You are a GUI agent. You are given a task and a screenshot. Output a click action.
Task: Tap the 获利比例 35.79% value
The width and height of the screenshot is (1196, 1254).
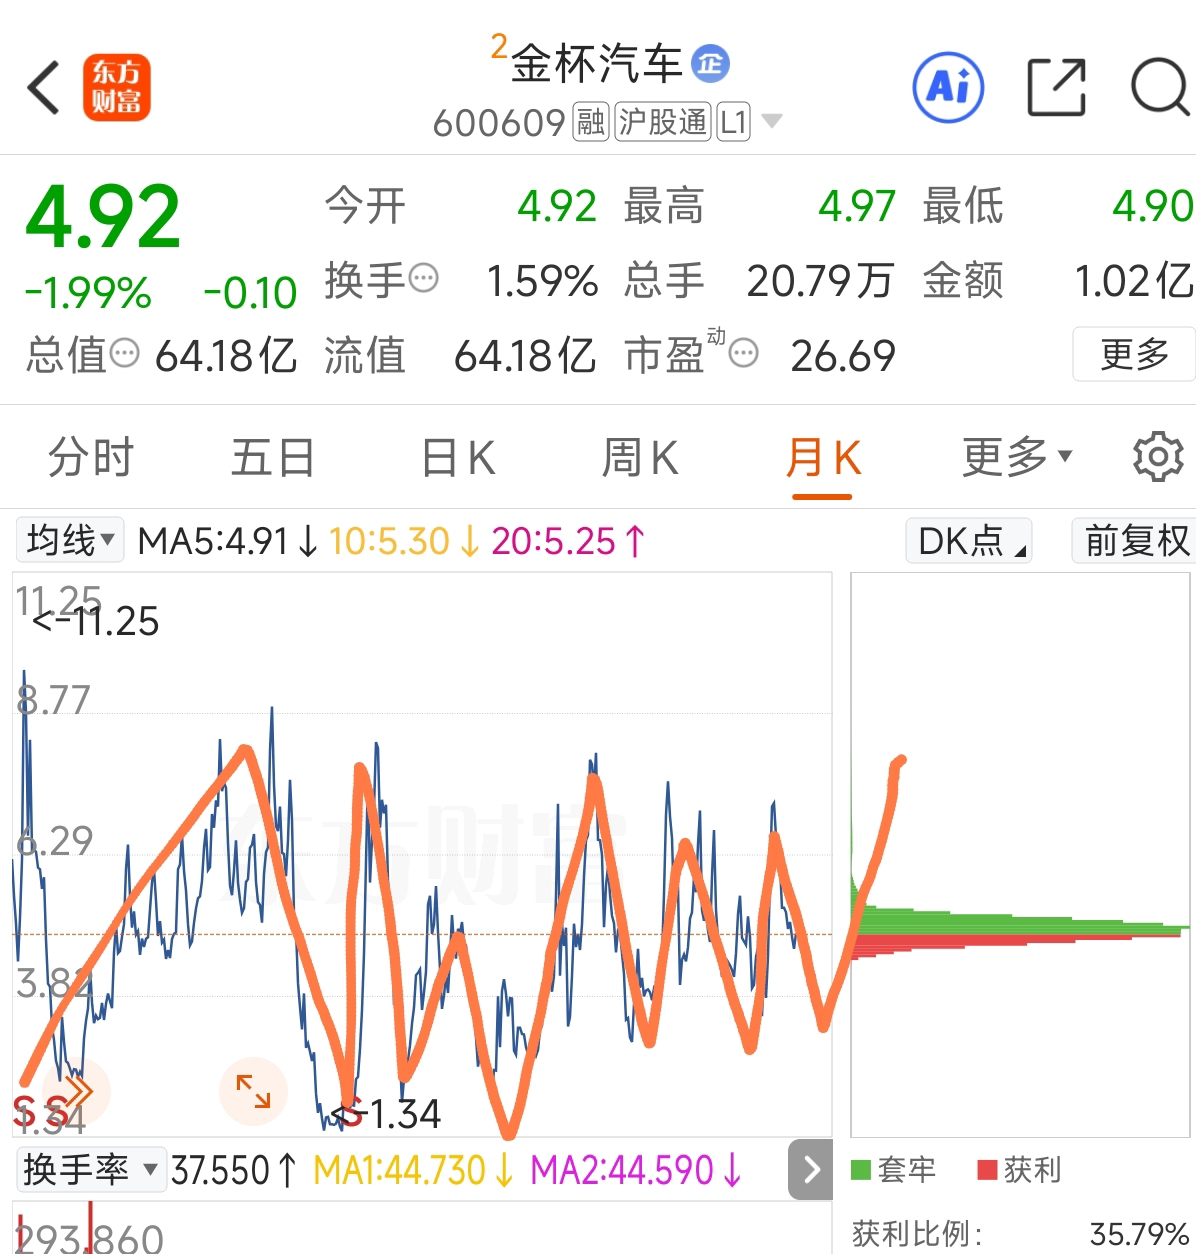click(1139, 1234)
